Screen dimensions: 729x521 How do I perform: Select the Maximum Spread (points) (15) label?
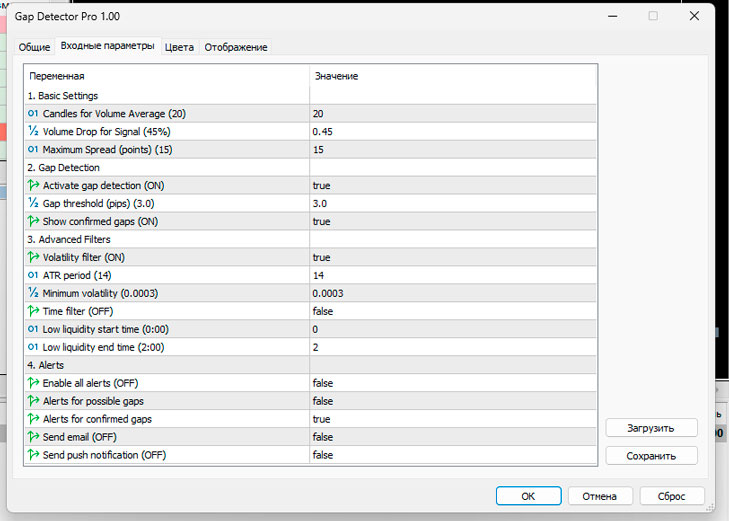107,150
